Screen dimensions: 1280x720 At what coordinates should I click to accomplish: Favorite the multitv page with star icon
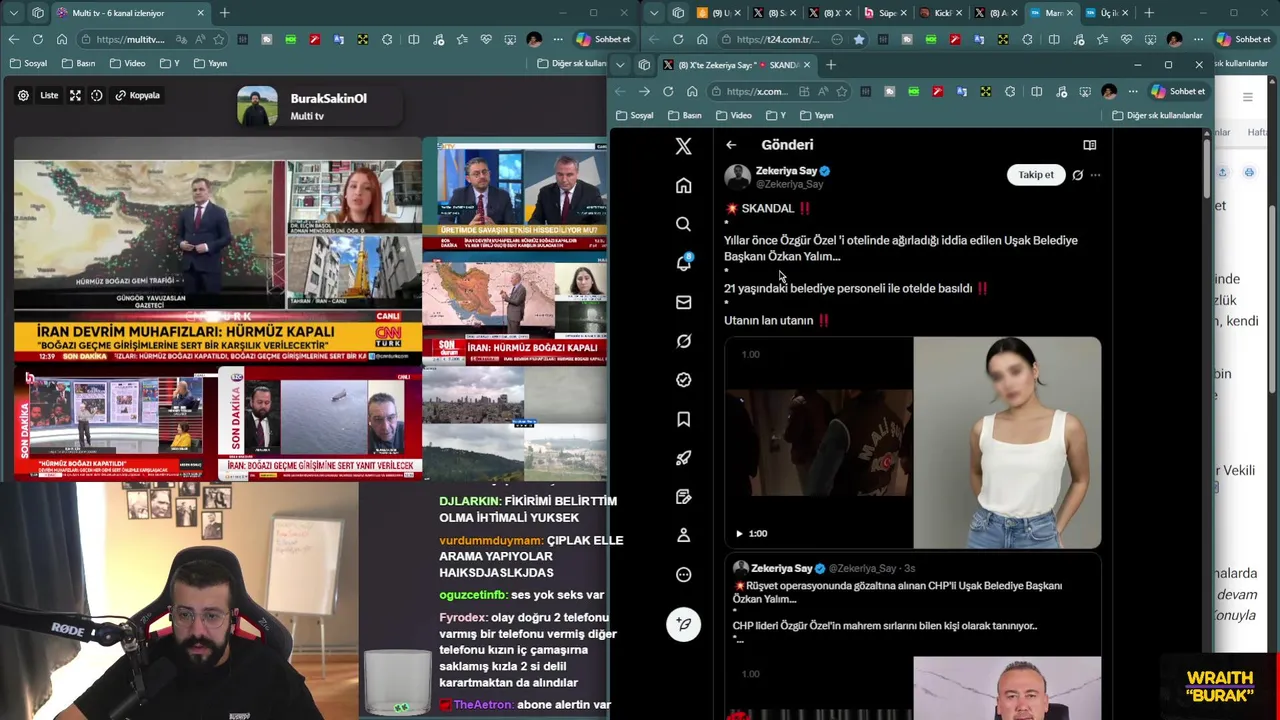click(x=218, y=39)
